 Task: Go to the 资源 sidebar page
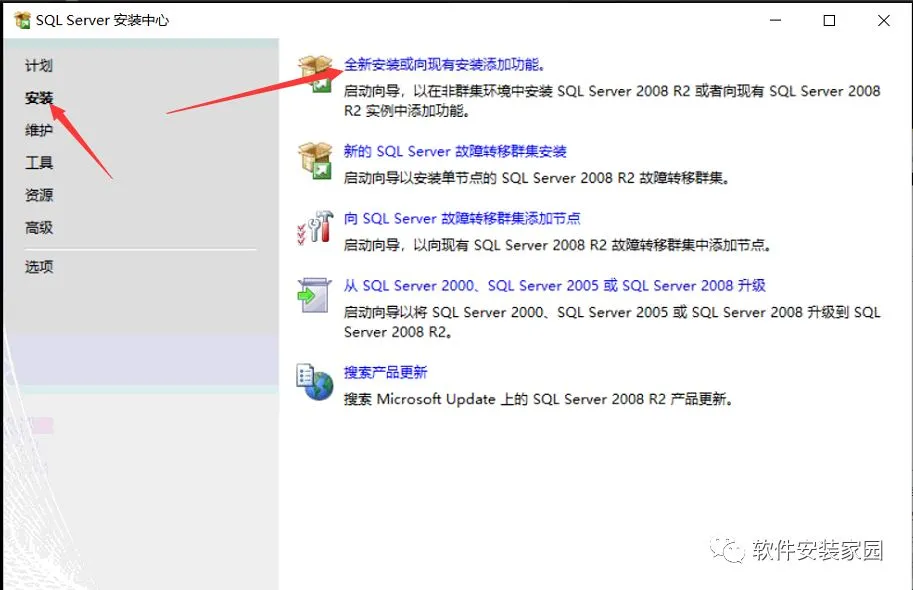(x=39, y=195)
